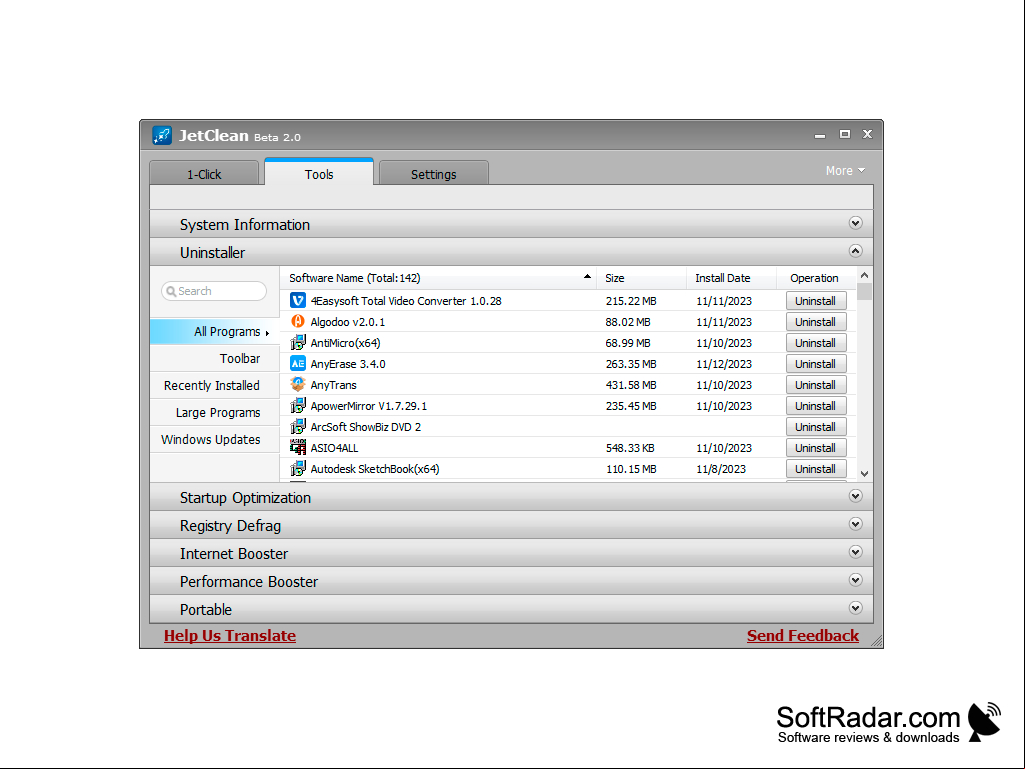Click the program list scrollbar thumb
The height and width of the screenshot is (769, 1025).
(x=864, y=291)
